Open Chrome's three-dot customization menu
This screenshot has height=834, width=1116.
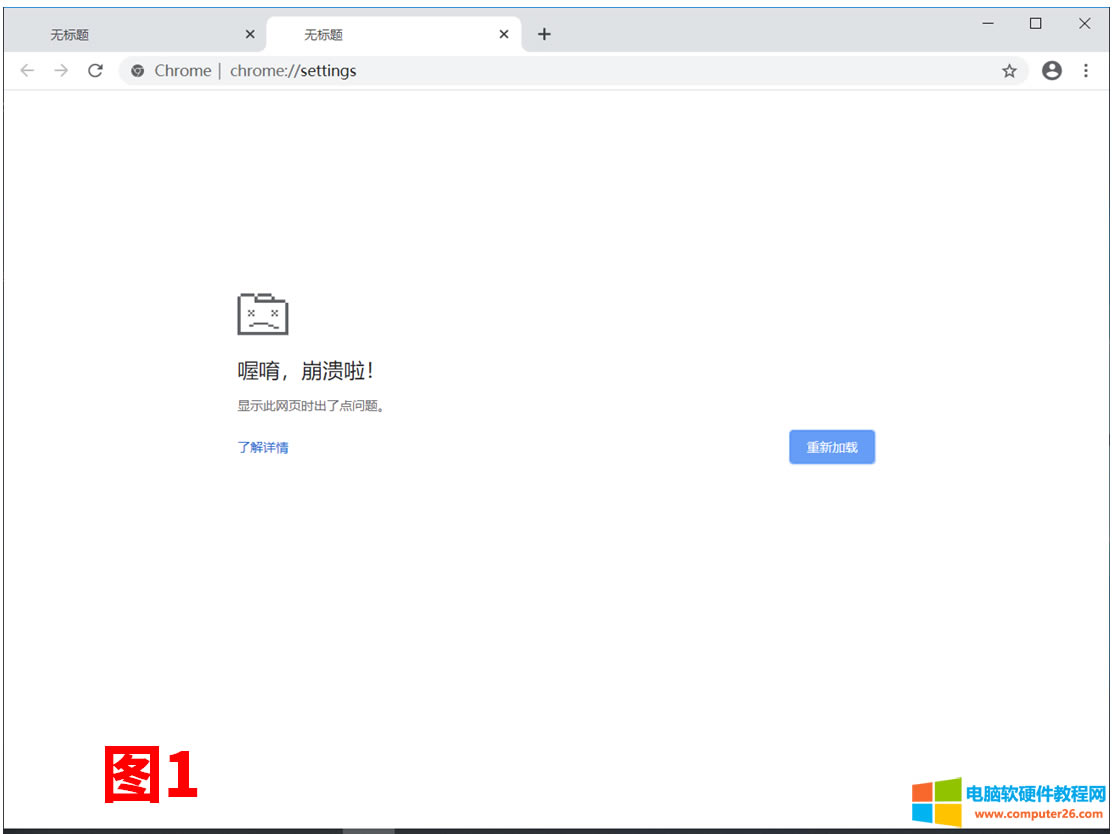[x=1086, y=70]
